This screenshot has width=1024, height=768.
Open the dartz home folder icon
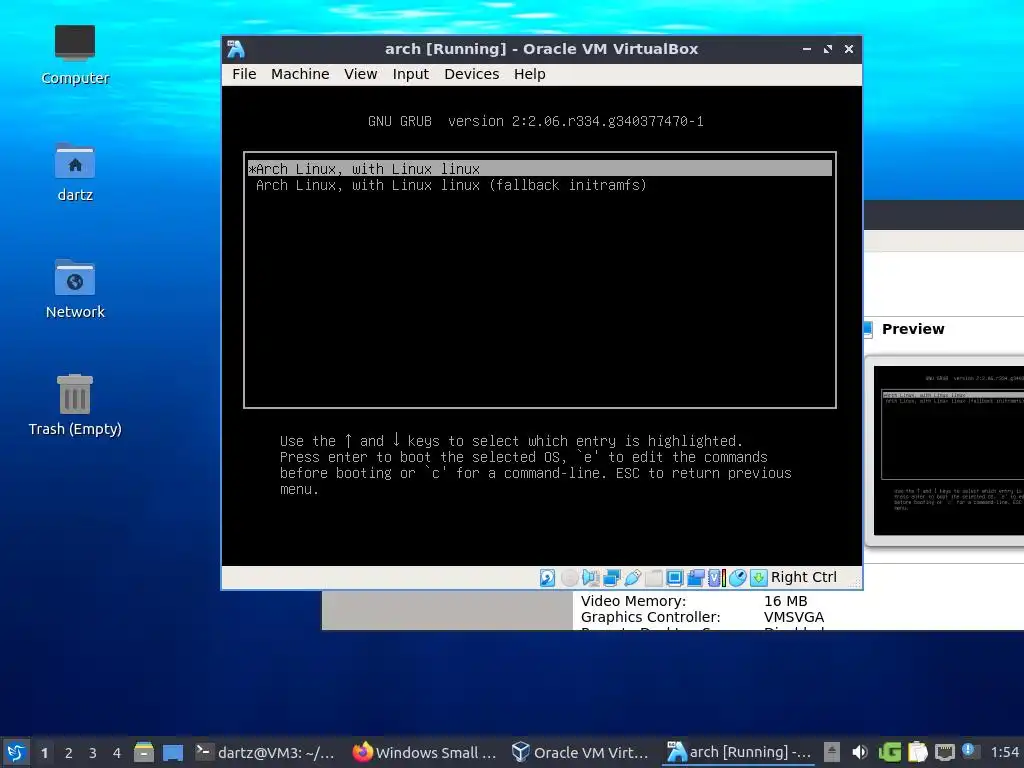tap(75, 172)
